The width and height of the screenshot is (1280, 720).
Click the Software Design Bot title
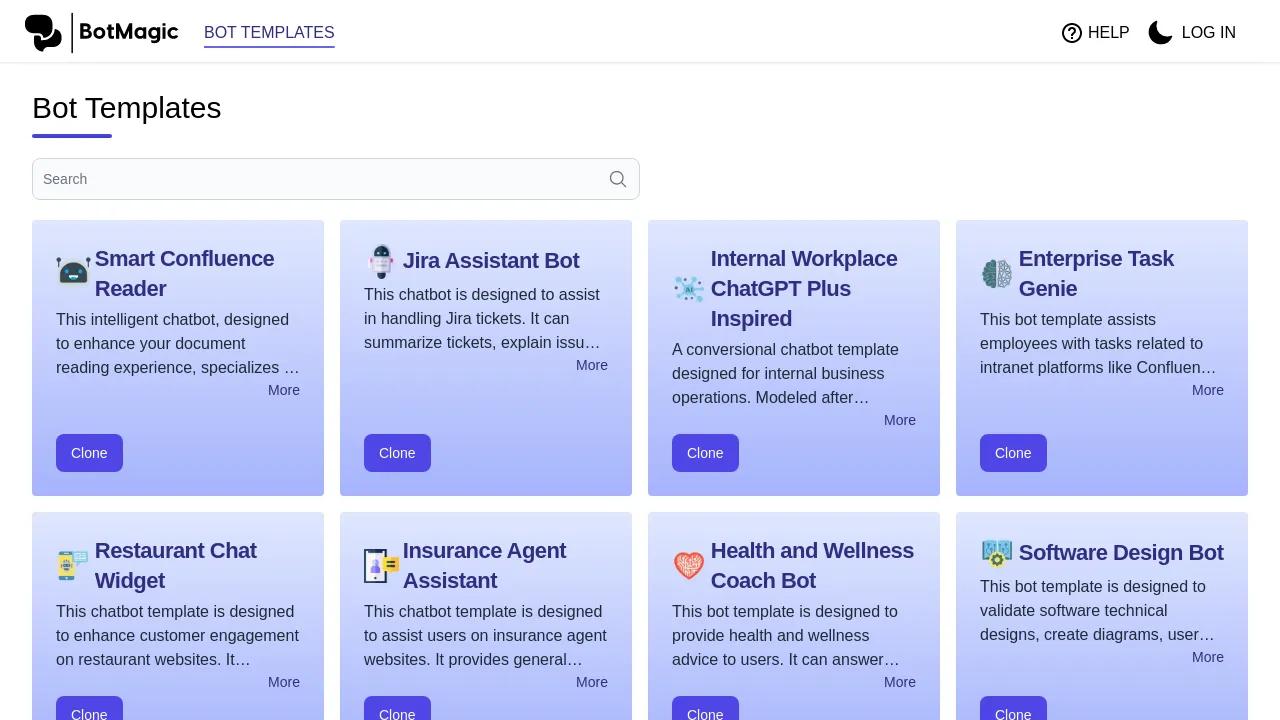tap(1121, 553)
